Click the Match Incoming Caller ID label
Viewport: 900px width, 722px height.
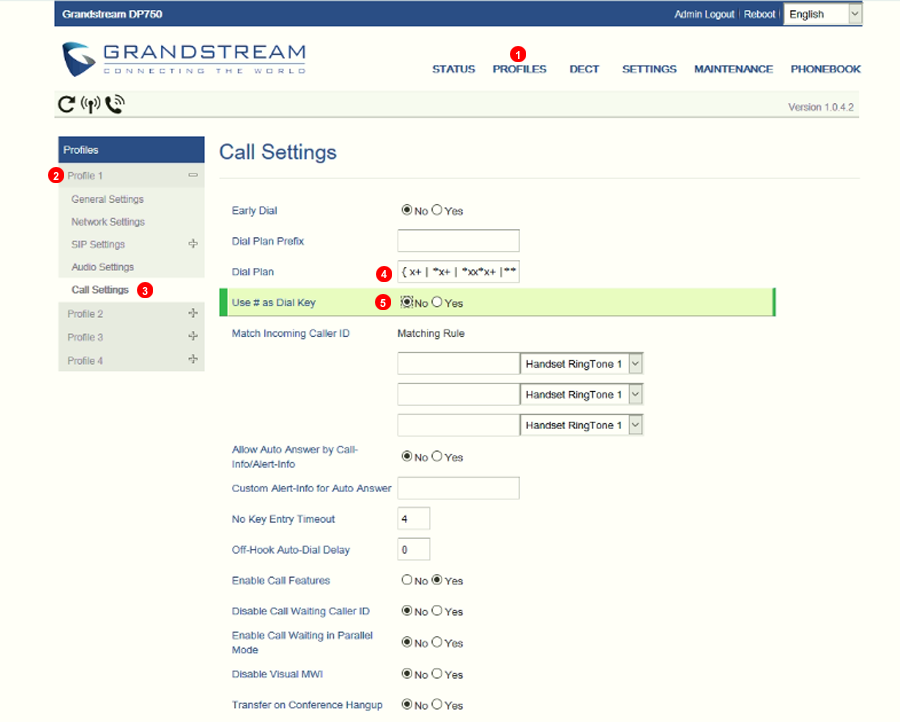click(x=290, y=333)
